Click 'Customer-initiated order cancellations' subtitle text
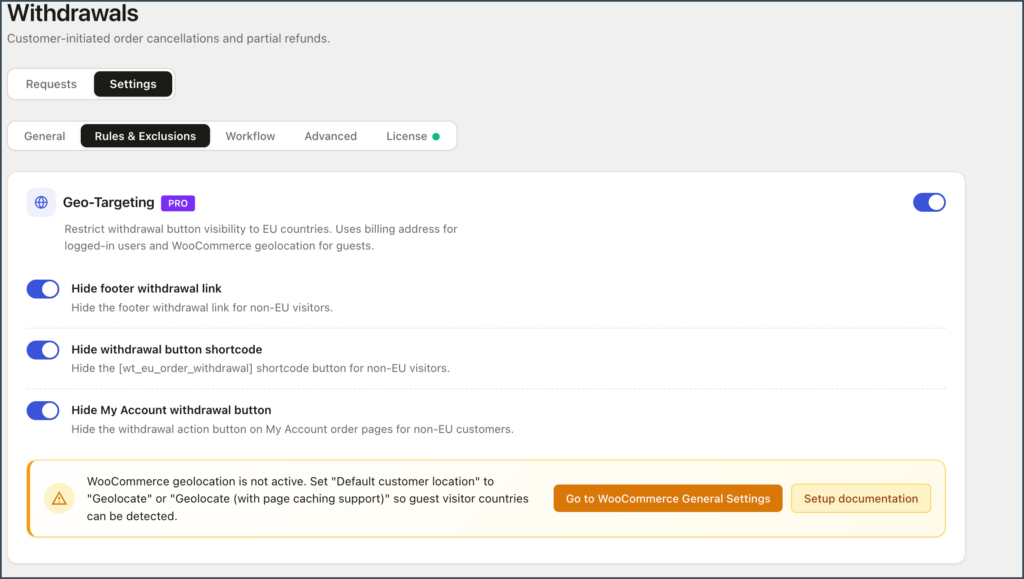Screen dimensions: 1024x579 [x=168, y=39]
